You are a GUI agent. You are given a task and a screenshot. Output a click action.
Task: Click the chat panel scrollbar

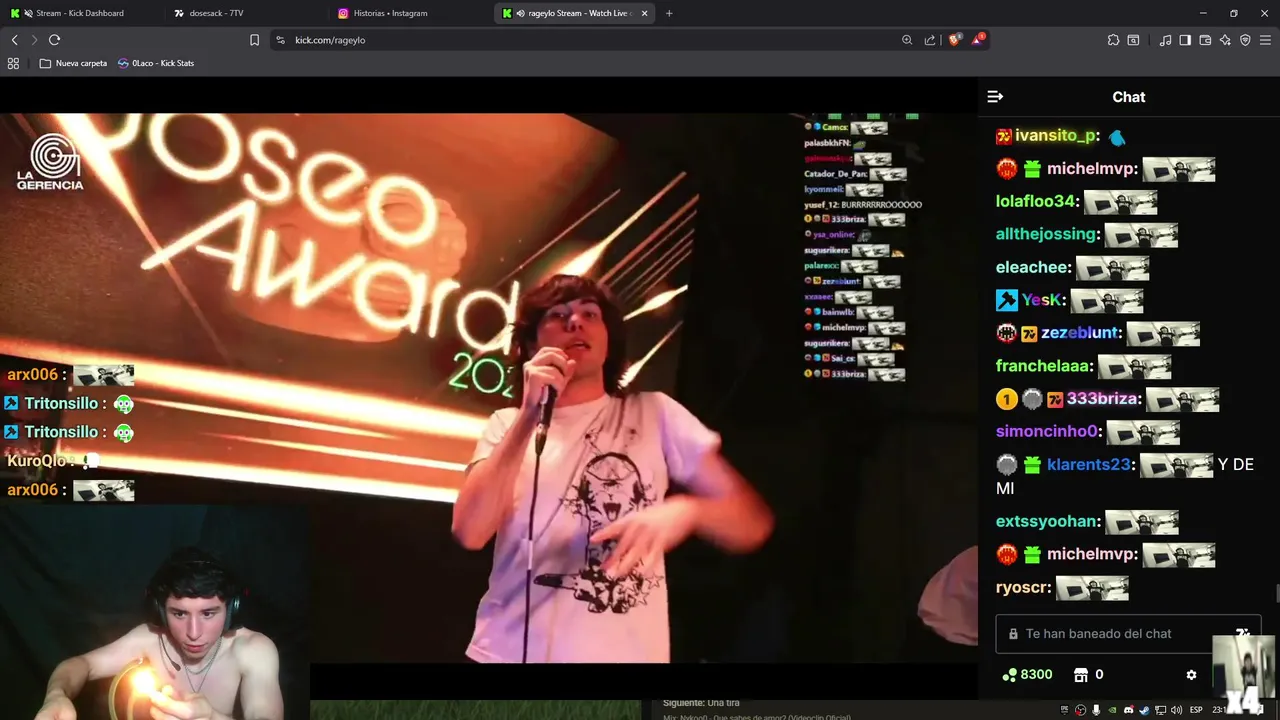1276,593
